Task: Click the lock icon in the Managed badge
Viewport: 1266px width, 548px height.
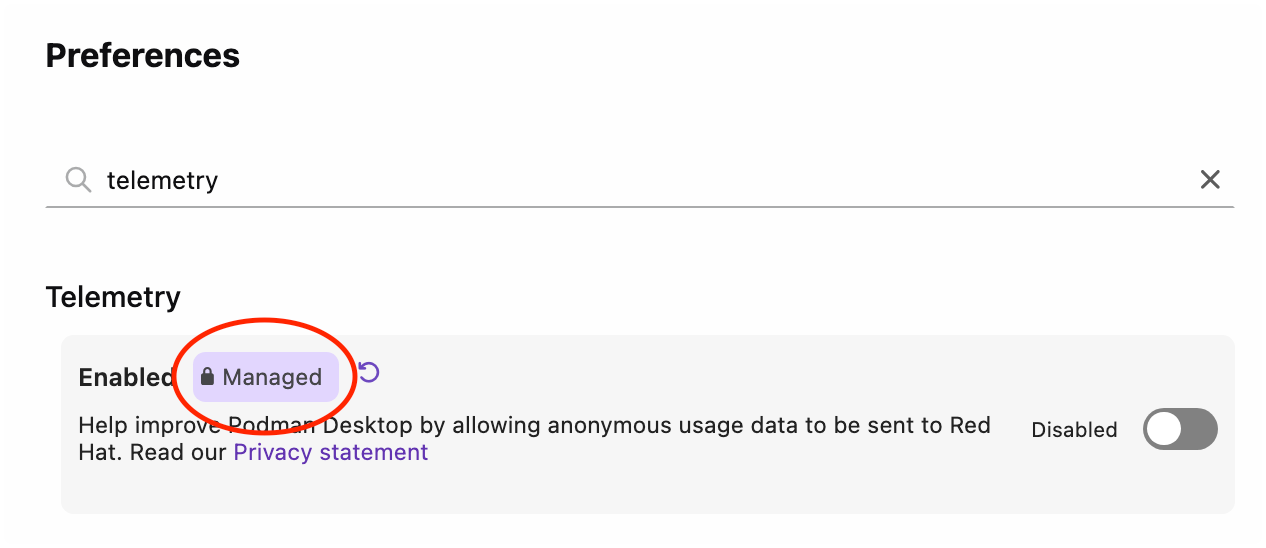Action: point(208,377)
